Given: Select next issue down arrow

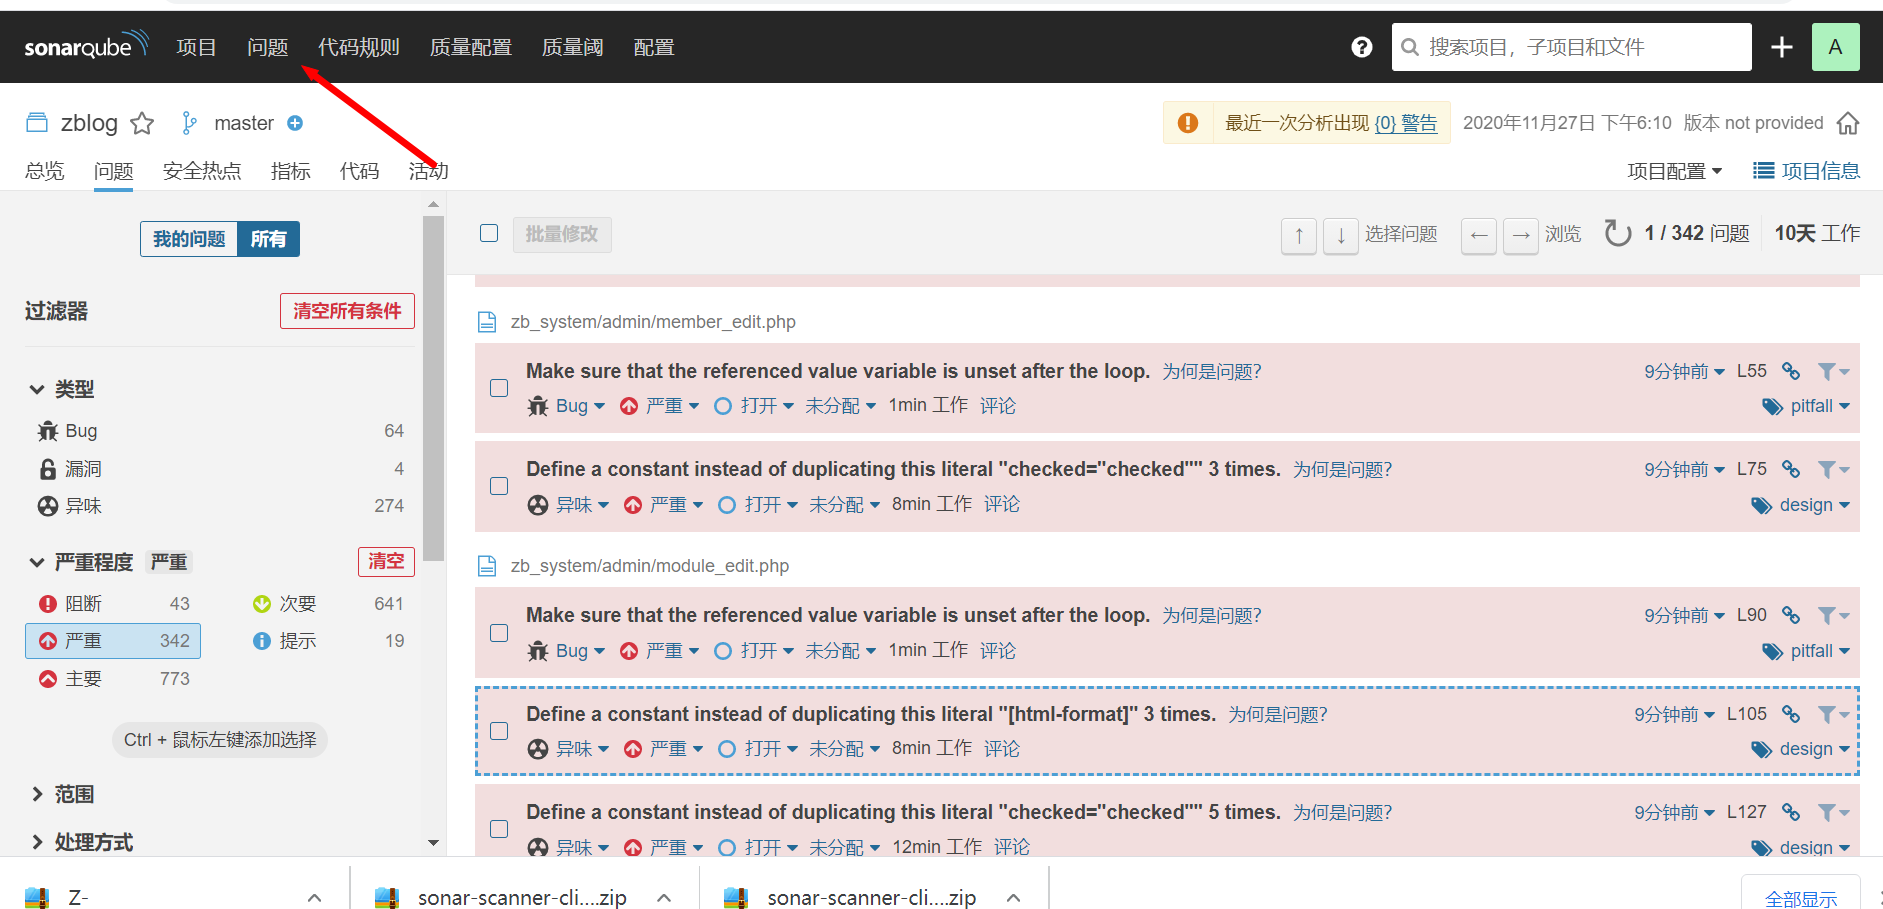Looking at the screenshot, I should tap(1340, 235).
